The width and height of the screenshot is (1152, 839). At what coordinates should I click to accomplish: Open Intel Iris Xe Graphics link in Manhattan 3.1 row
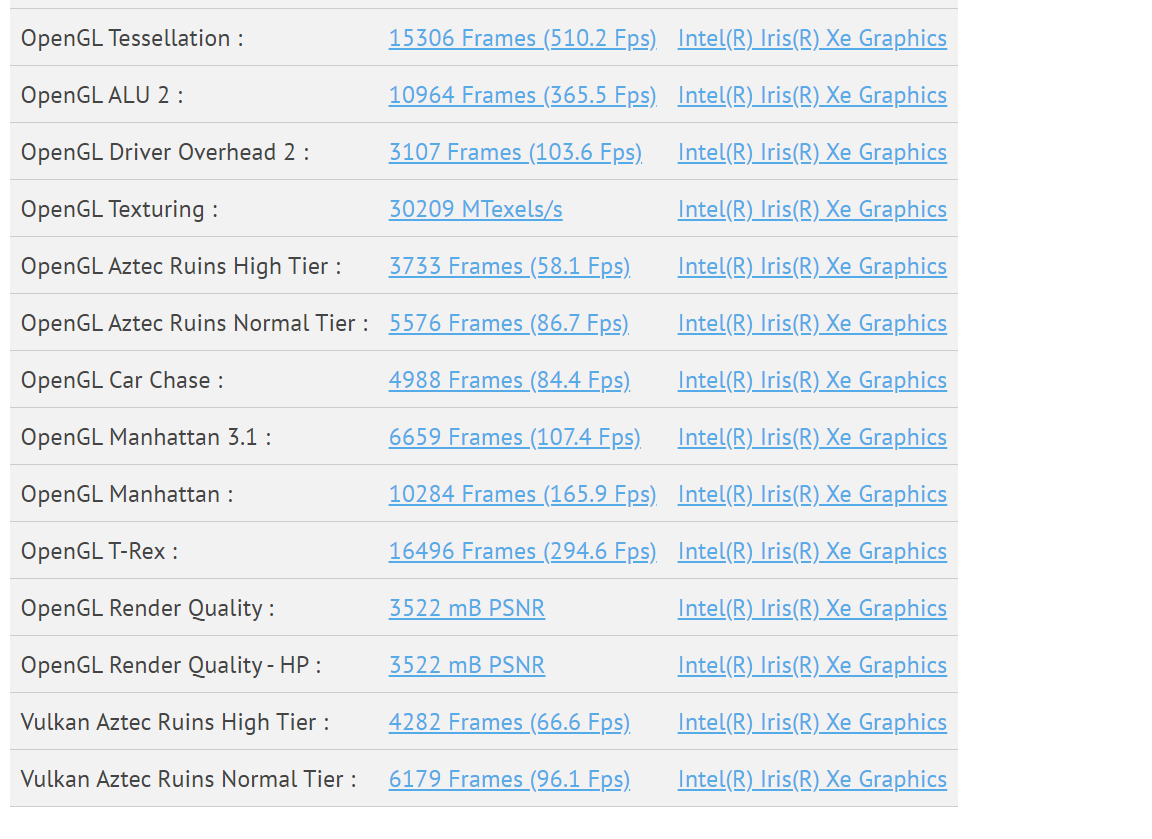[812, 437]
